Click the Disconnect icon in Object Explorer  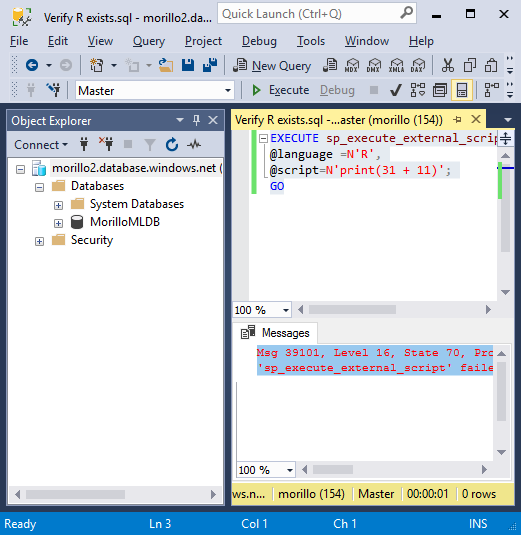coord(106,144)
